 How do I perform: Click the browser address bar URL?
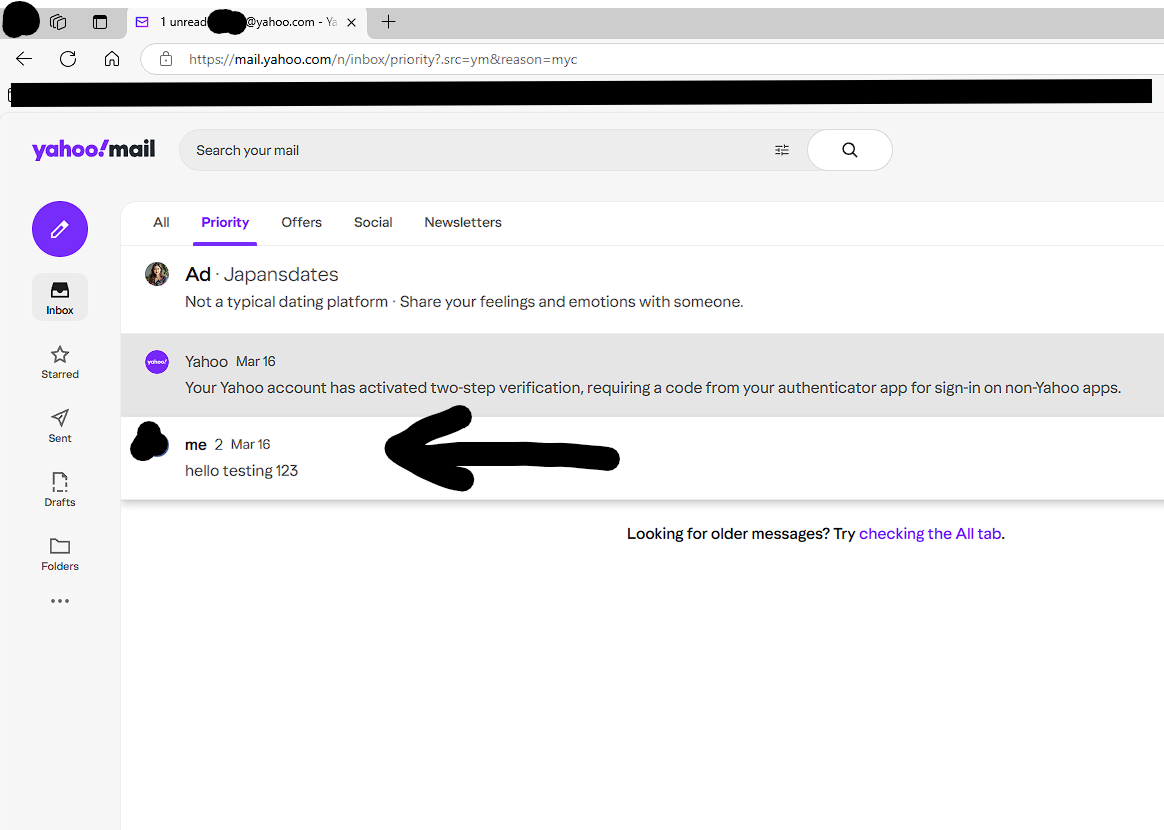click(x=382, y=59)
